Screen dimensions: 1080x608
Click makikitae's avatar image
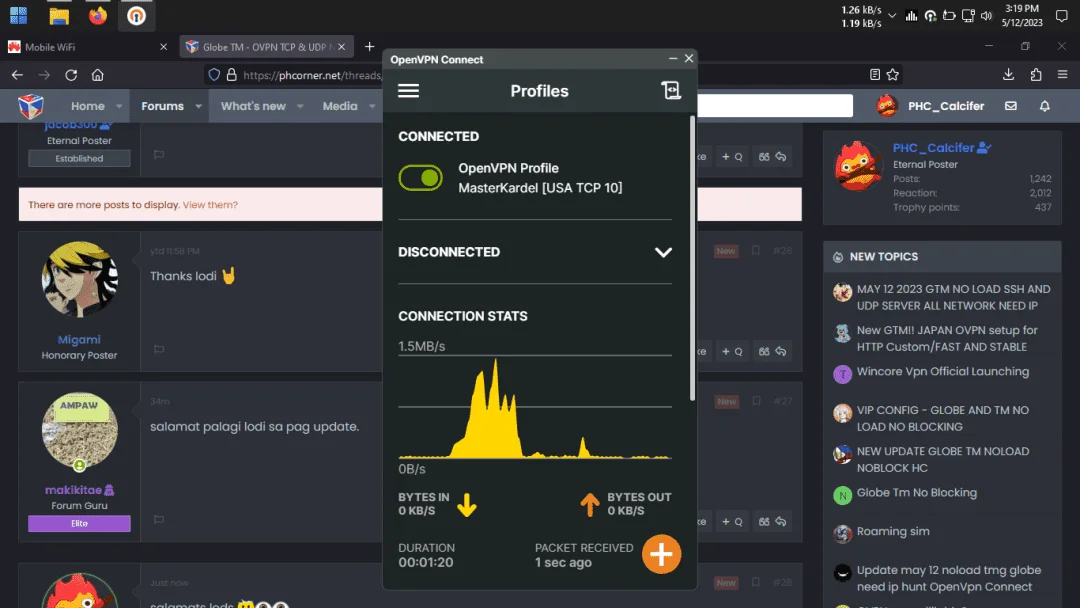tap(79, 430)
